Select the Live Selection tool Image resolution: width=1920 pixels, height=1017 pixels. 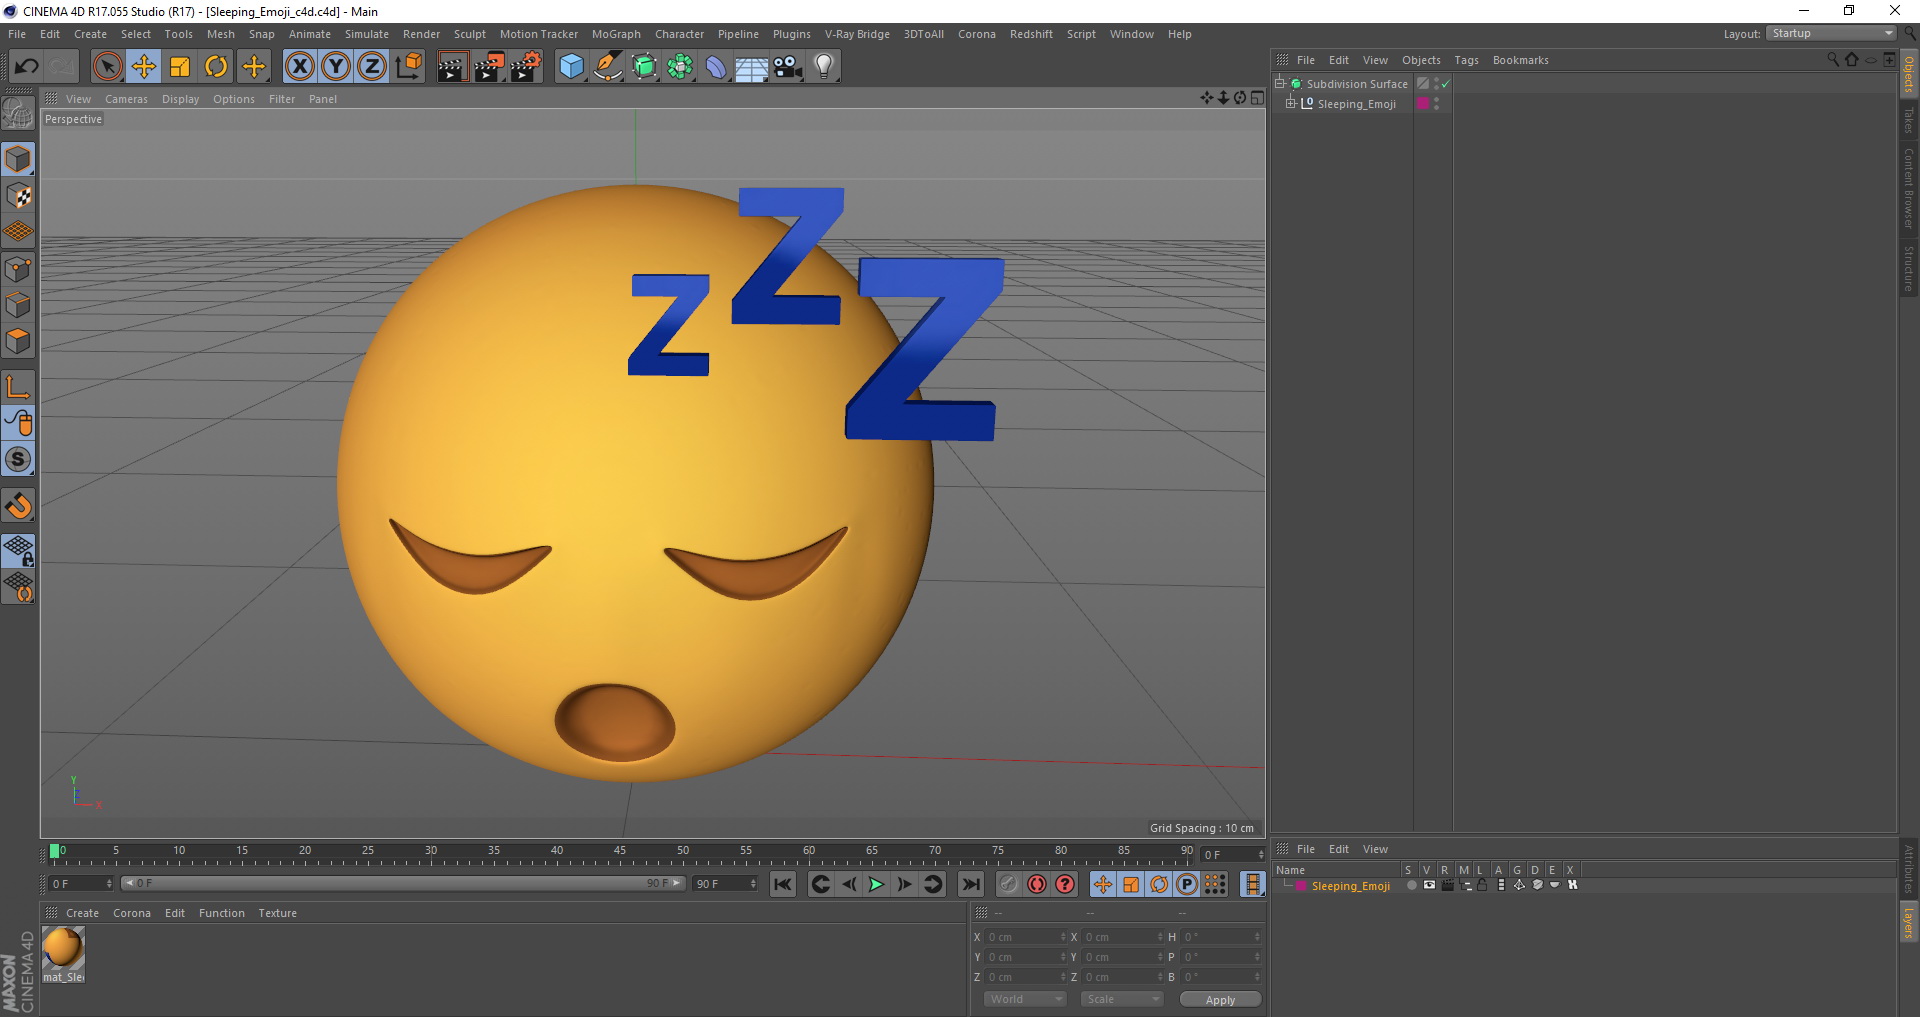[x=107, y=67]
